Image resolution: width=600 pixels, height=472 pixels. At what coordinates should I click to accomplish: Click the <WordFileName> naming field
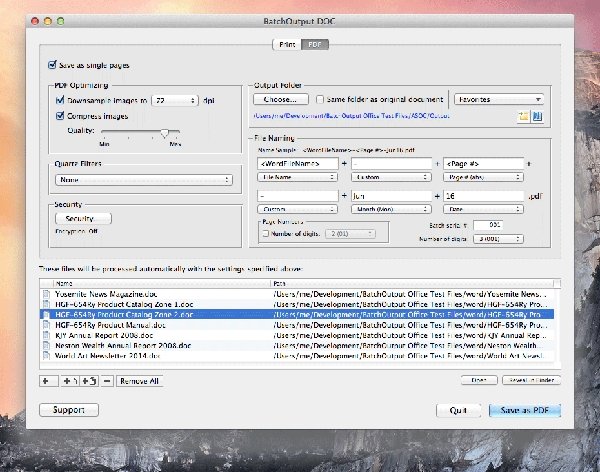(298, 163)
